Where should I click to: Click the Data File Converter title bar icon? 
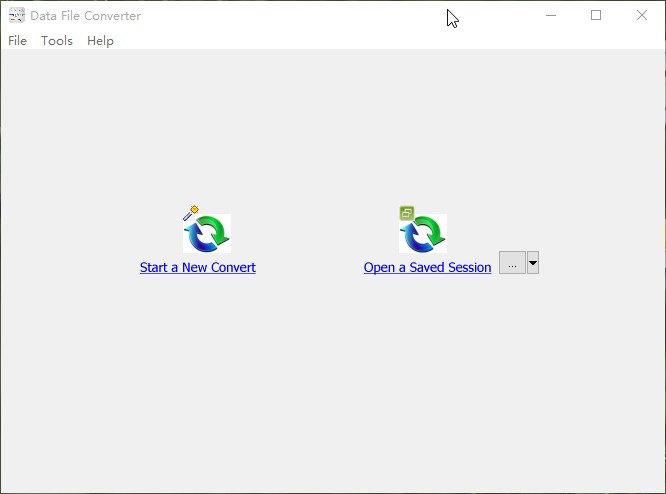(17, 16)
